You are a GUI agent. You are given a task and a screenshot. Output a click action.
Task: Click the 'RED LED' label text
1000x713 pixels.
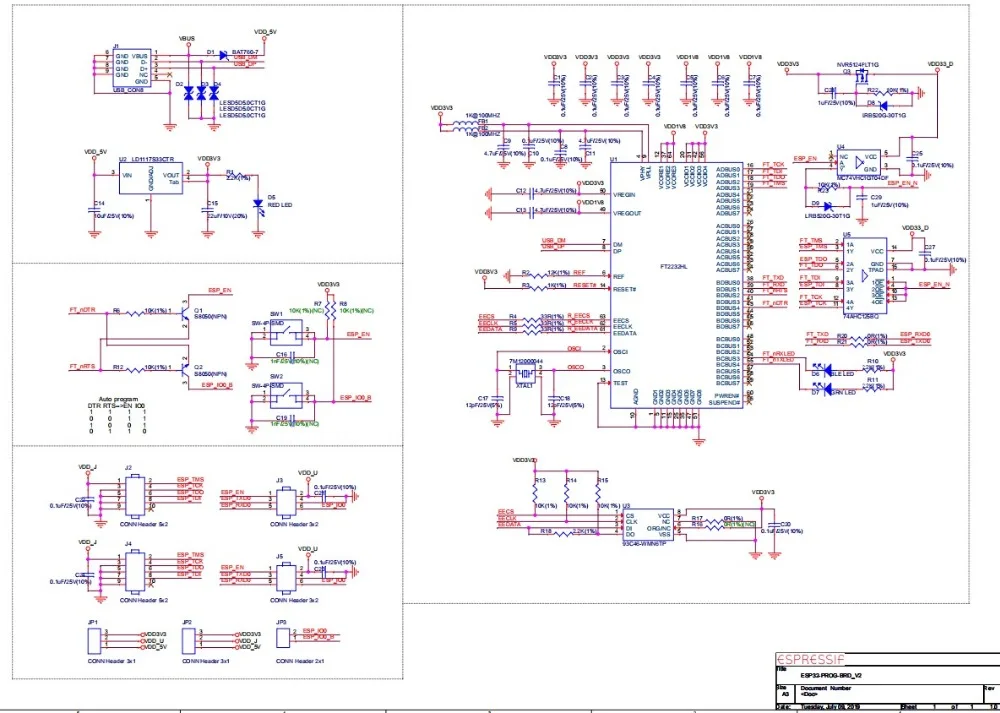[279, 205]
